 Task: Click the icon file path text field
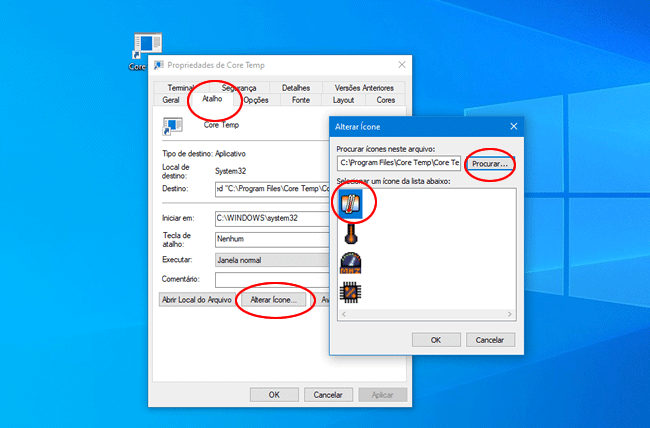pyautogui.click(x=399, y=162)
